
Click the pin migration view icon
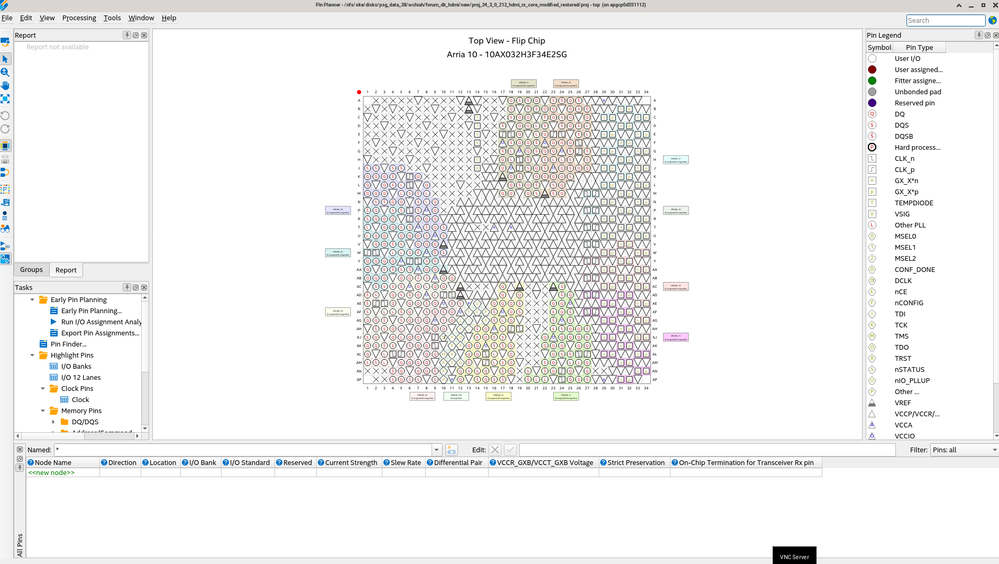5,203
